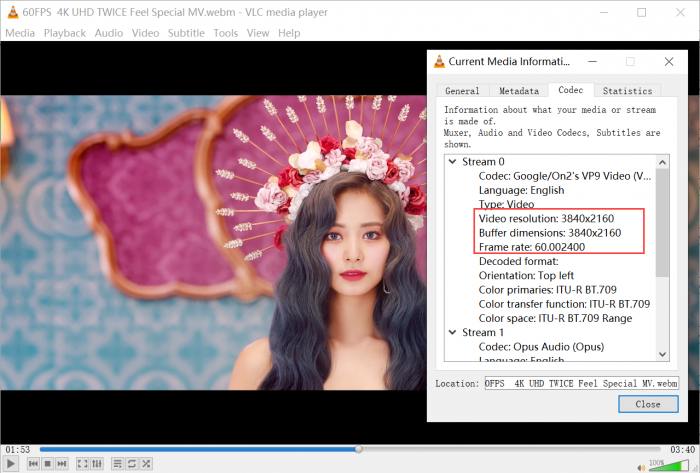Click the codec list scrollbar thumb

coord(662,223)
